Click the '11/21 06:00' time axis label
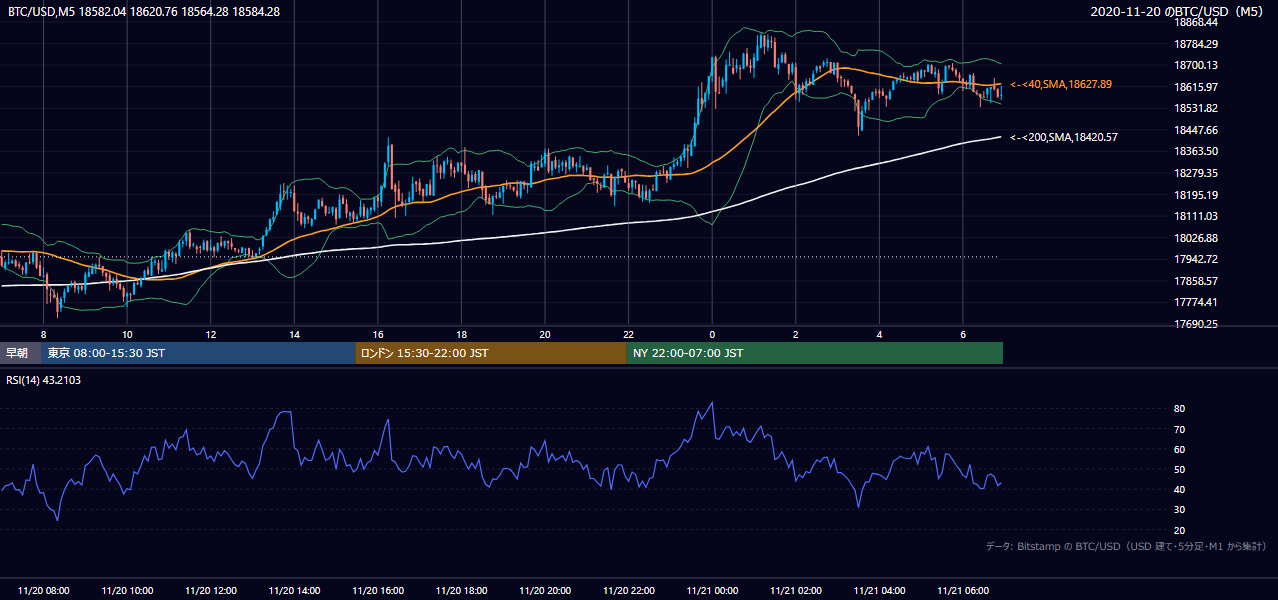1278x600 pixels. (962, 591)
